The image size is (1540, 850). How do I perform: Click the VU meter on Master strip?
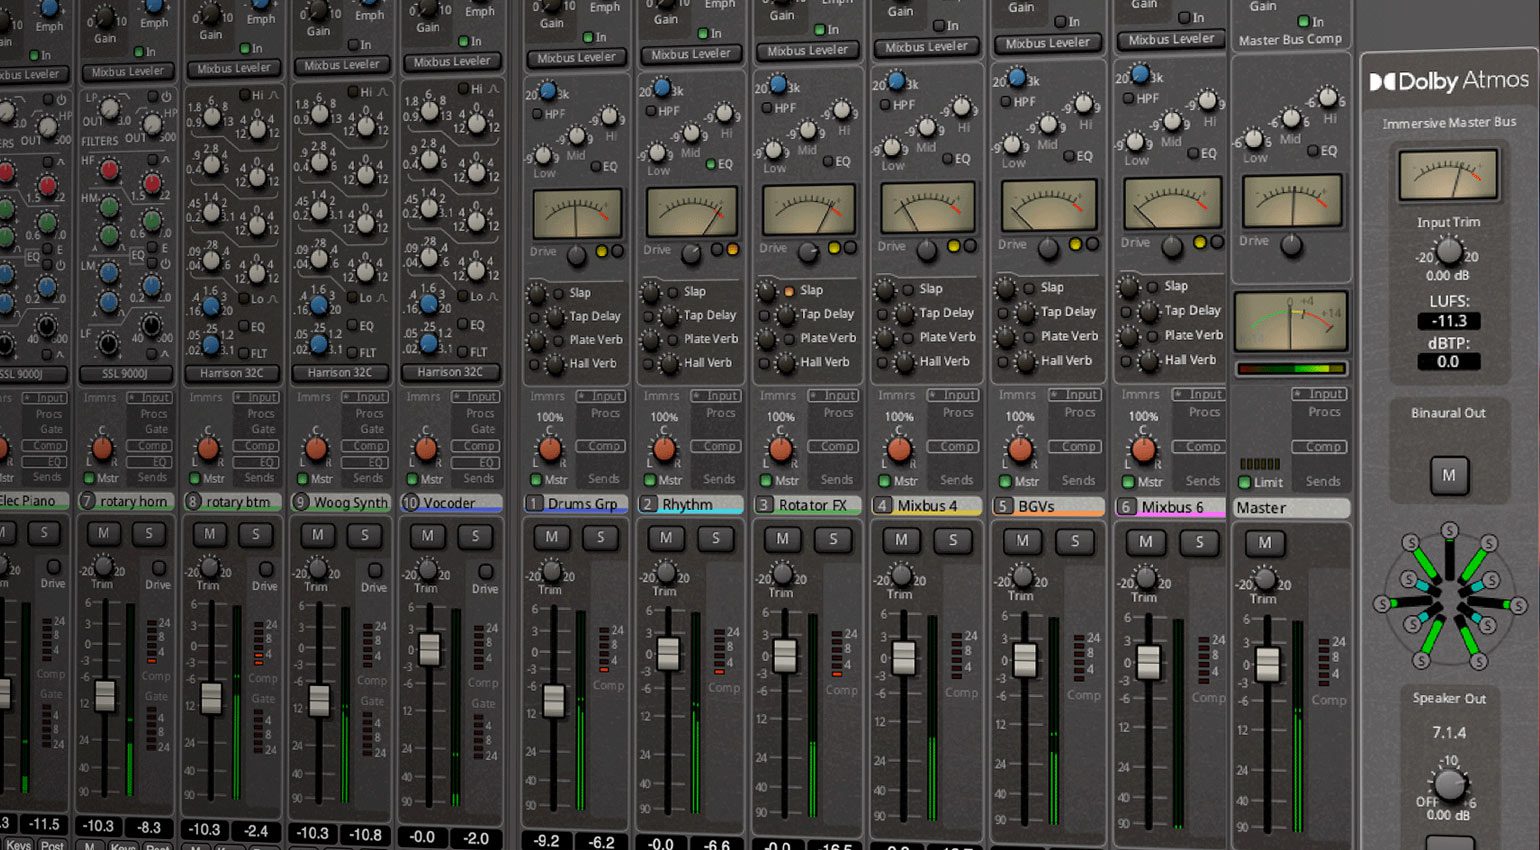point(1292,200)
